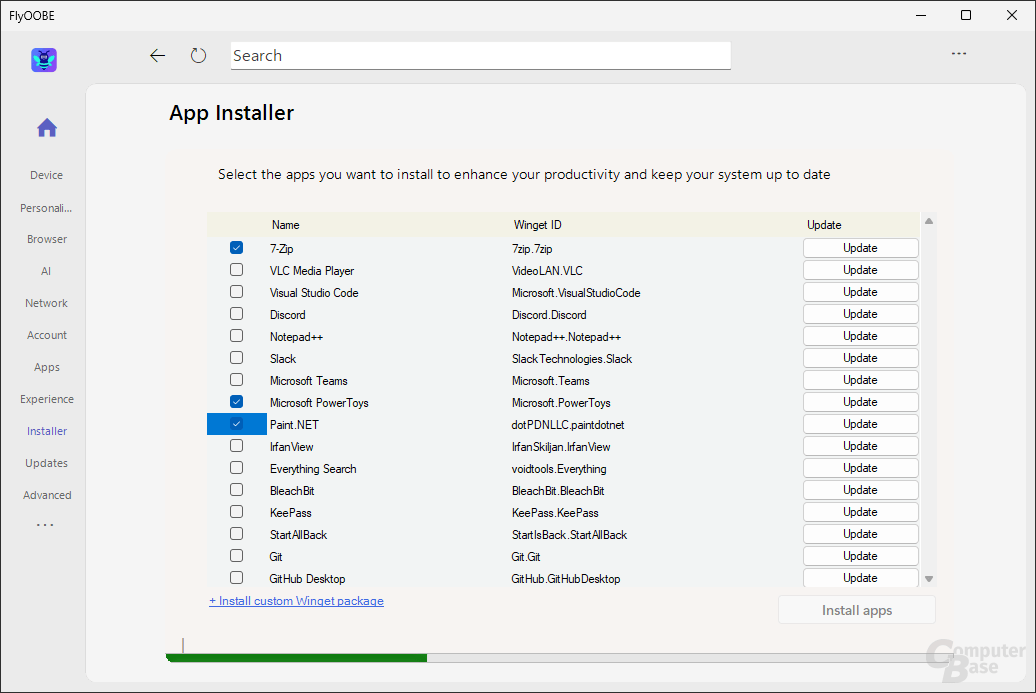The image size is (1036, 693).
Task: Click the Update button for 7-Zip
Action: [x=860, y=247]
